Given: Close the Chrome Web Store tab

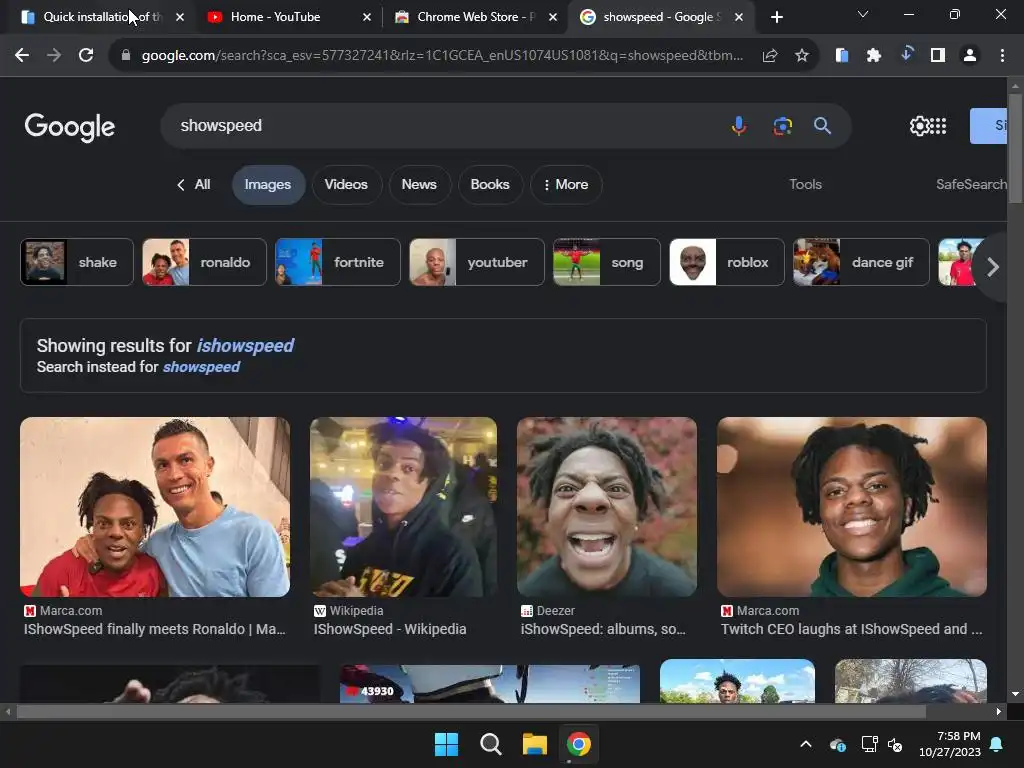Looking at the screenshot, I should pyautogui.click(x=553, y=17).
